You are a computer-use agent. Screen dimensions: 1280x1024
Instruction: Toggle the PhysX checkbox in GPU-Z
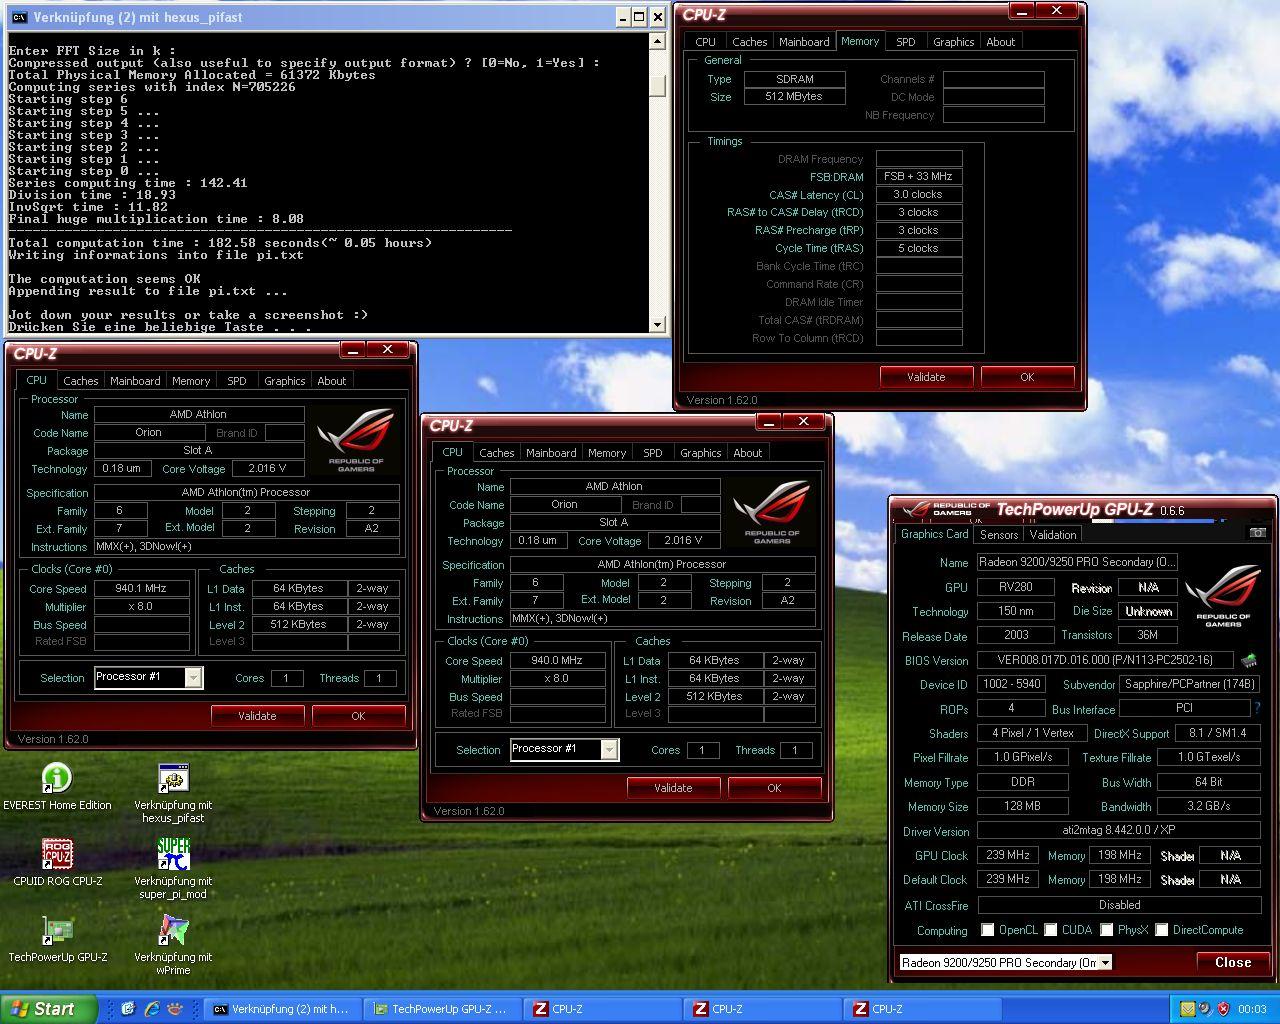(1107, 930)
